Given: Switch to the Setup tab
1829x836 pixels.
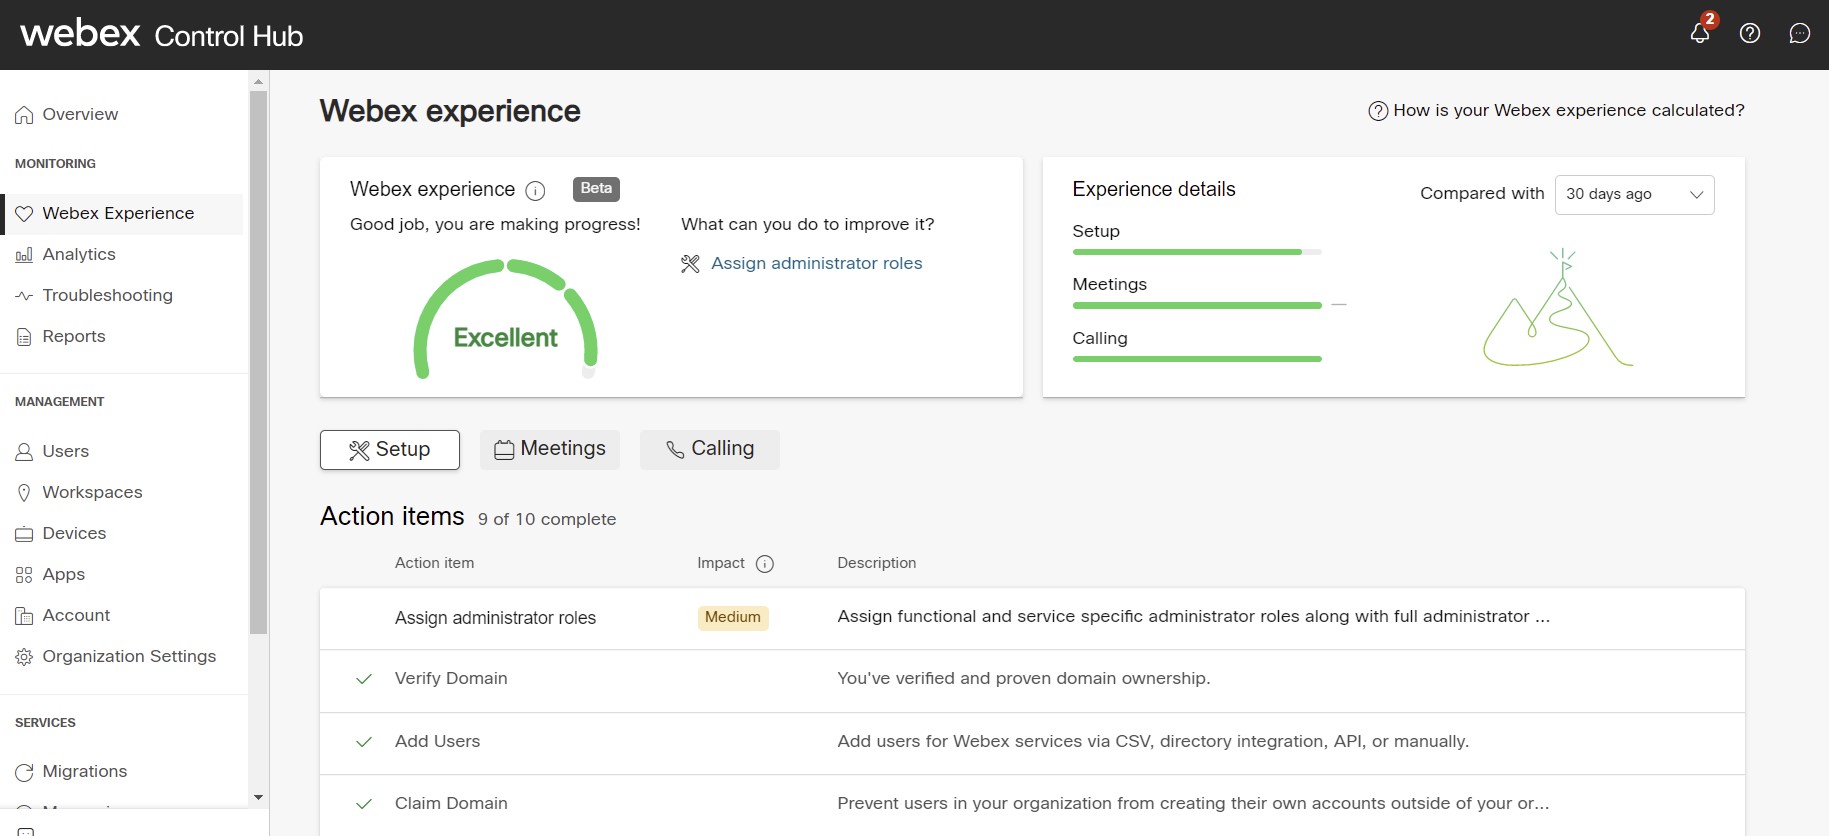Looking at the screenshot, I should 390,450.
